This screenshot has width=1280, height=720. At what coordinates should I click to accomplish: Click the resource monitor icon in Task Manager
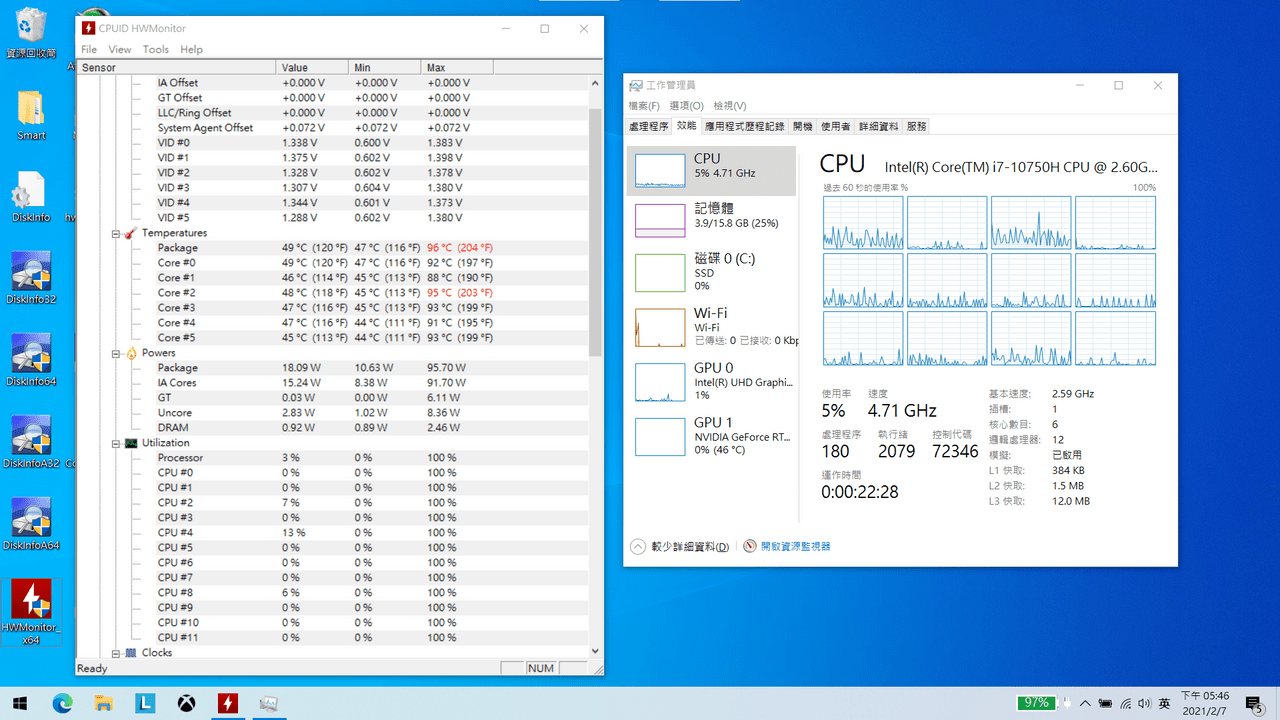751,547
